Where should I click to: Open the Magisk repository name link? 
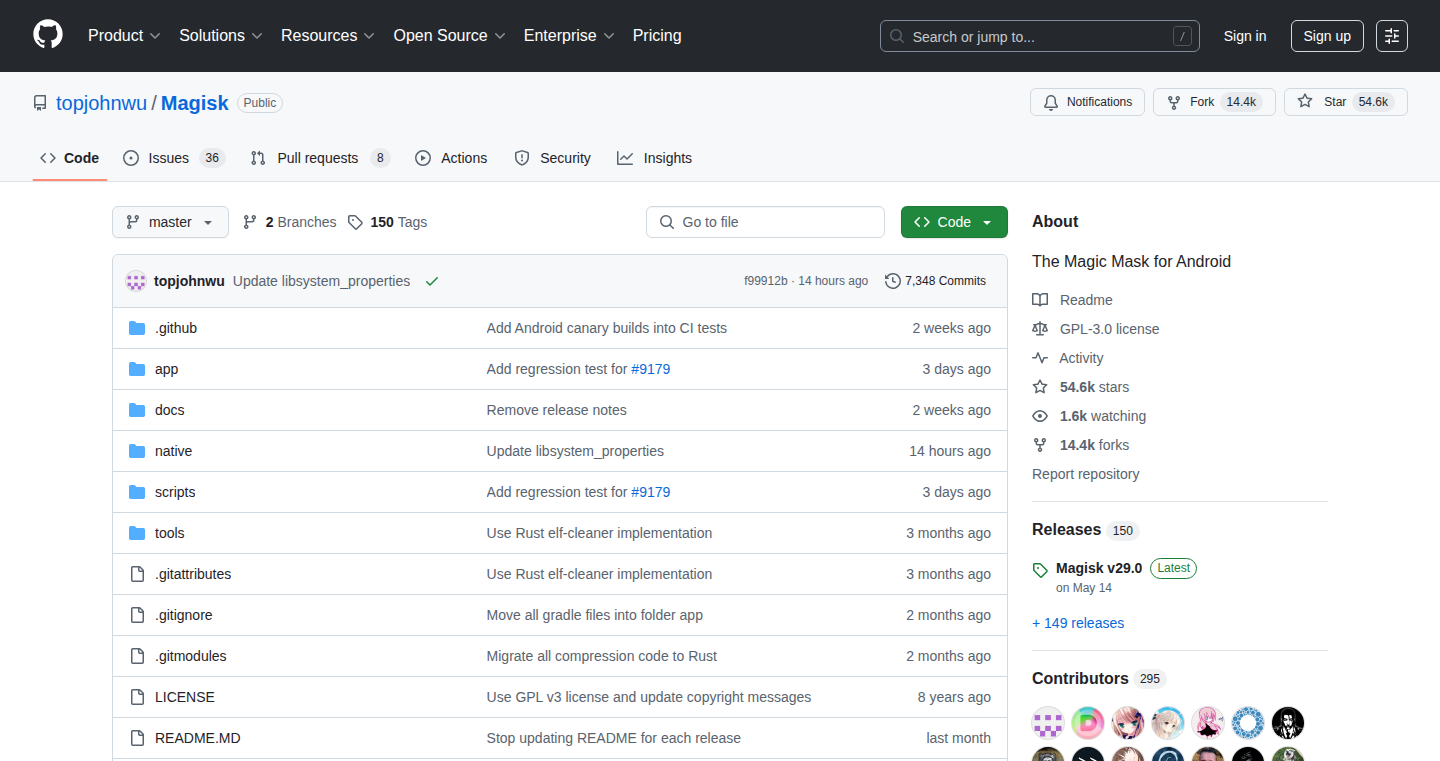(195, 103)
